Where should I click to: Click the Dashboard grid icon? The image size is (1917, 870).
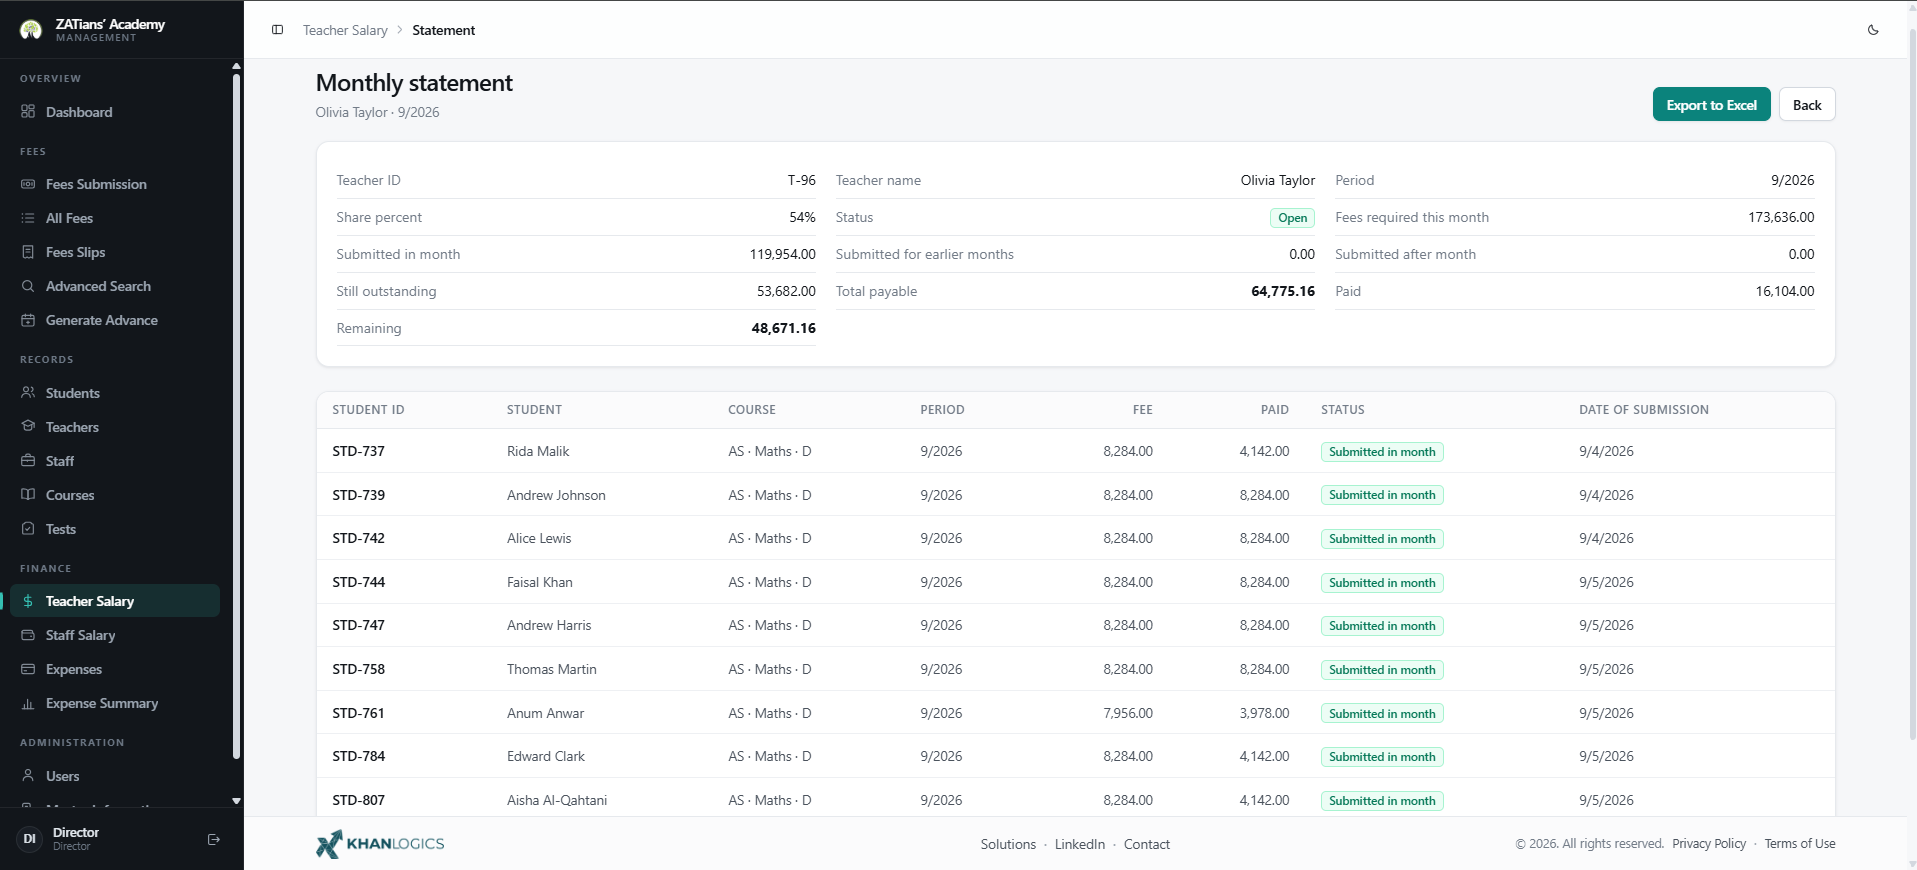(28, 112)
